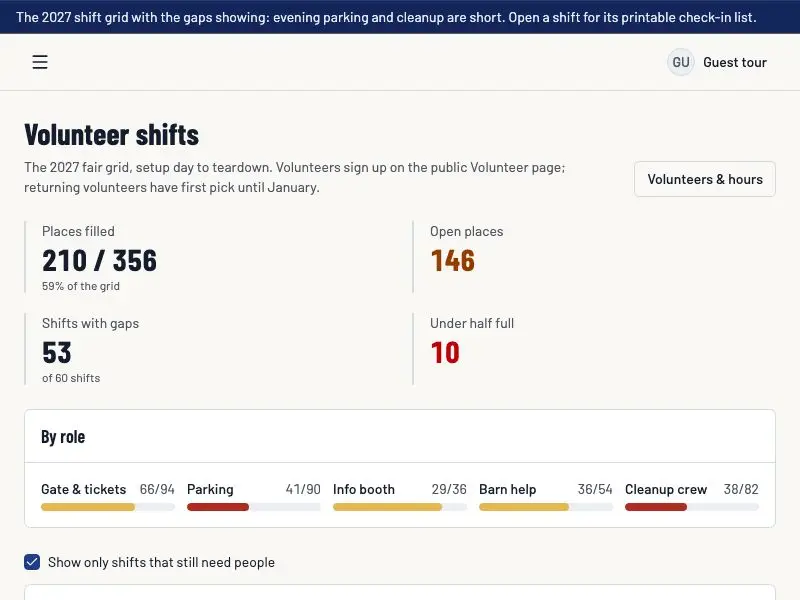Open the hamburger navigation menu
Image resolution: width=800 pixels, height=600 pixels.
tap(40, 62)
